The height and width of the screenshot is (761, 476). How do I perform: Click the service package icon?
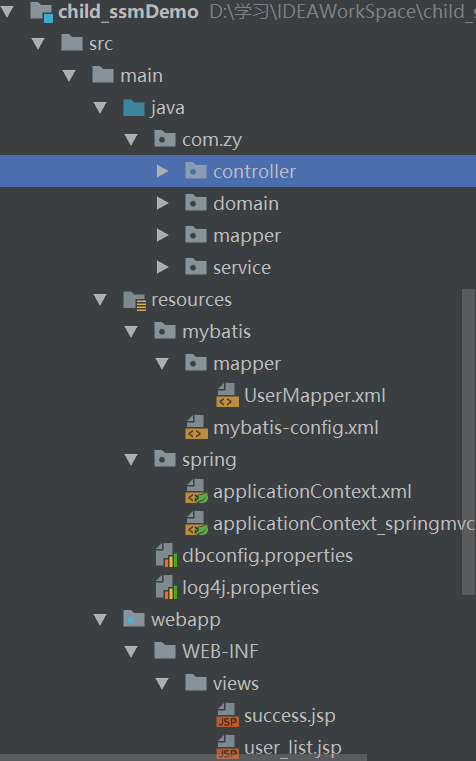[x=196, y=267]
